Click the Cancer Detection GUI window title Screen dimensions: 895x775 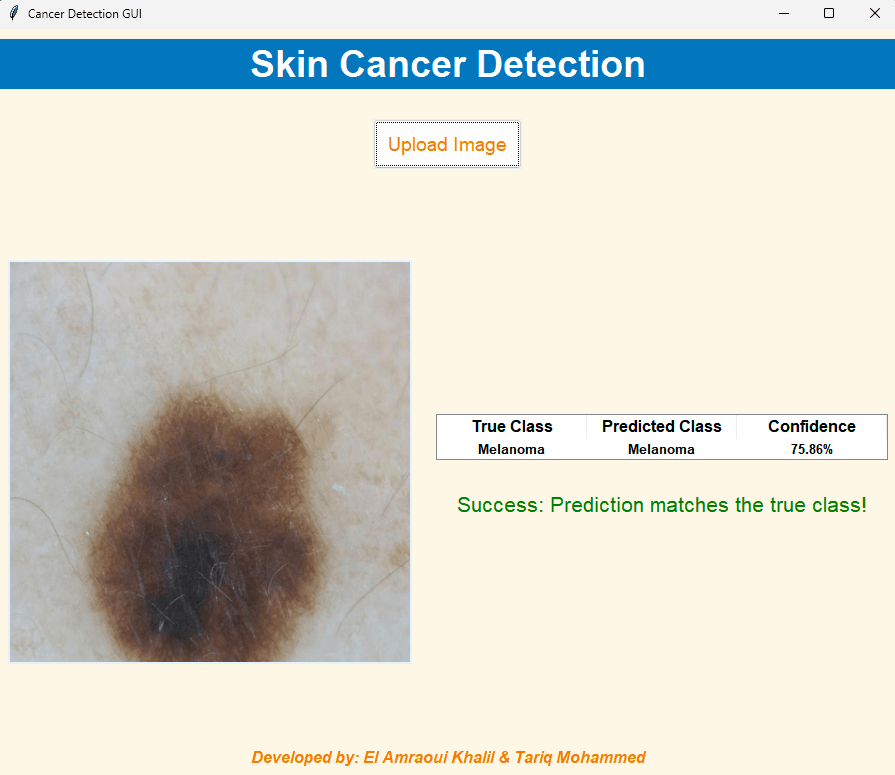[84, 14]
